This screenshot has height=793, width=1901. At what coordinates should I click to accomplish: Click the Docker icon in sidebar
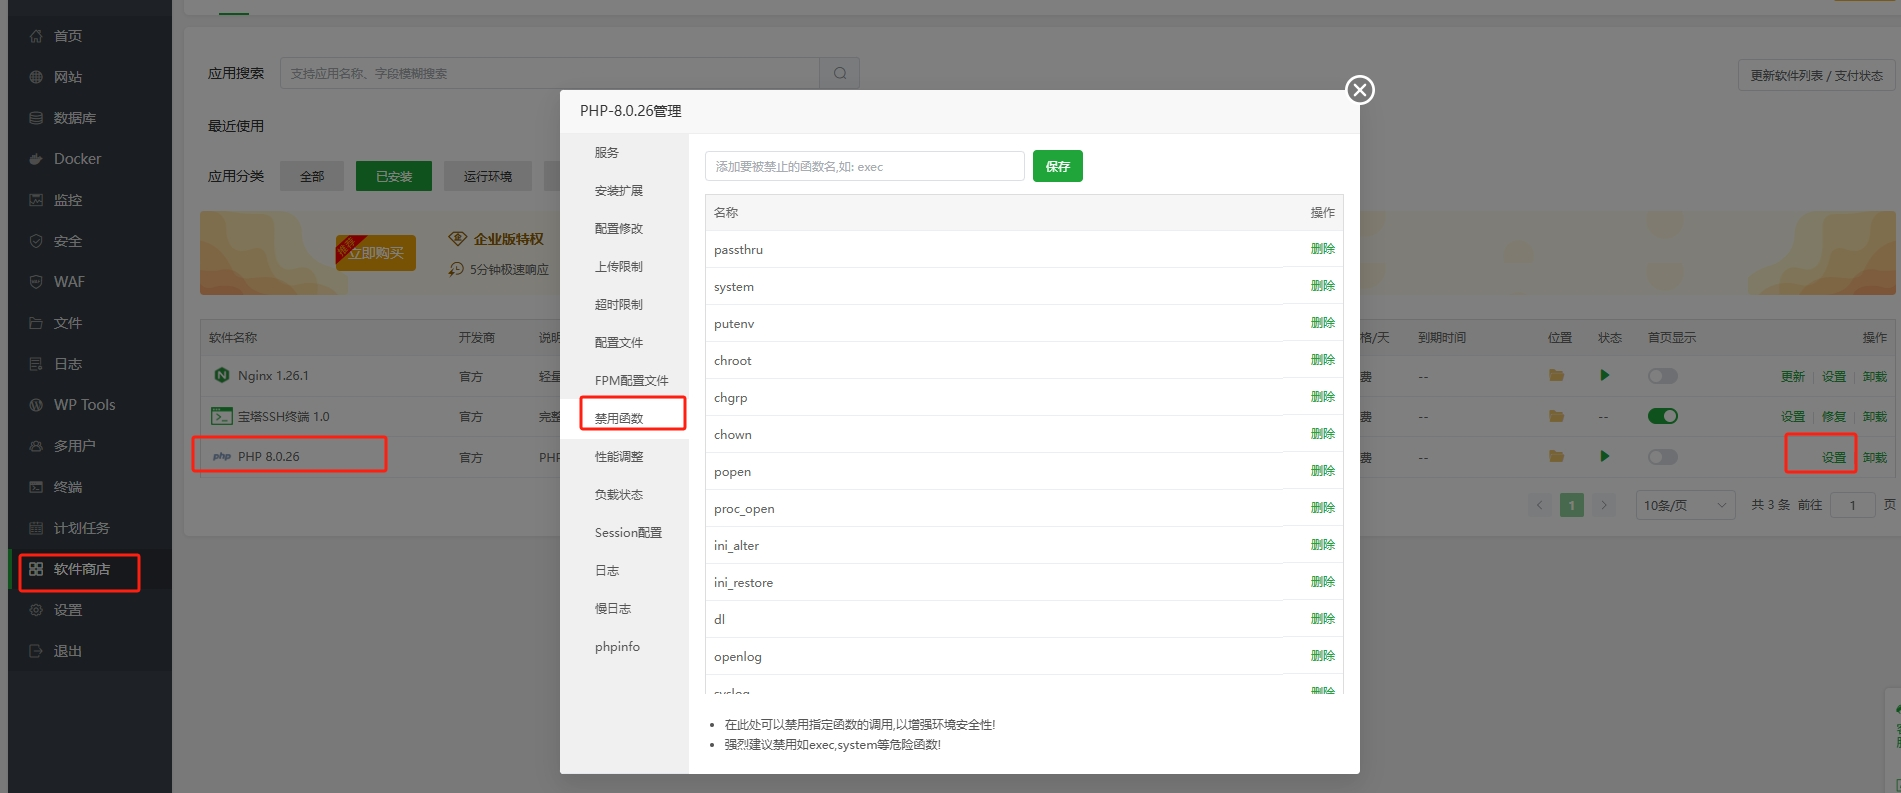[36, 159]
